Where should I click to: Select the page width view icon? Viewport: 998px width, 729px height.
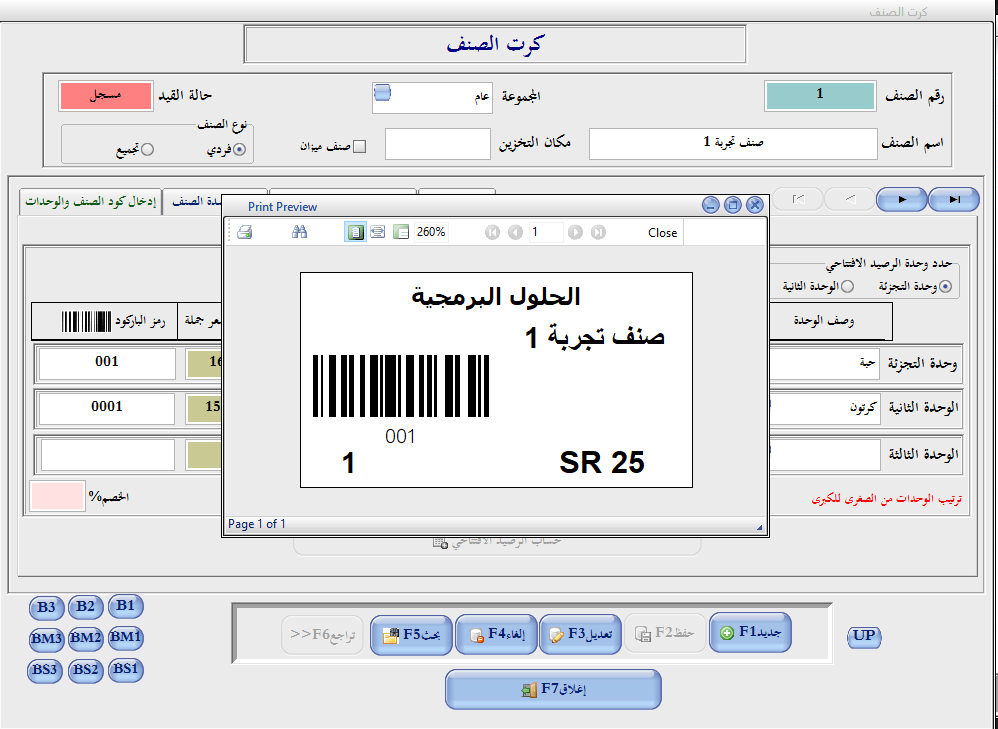pos(377,232)
